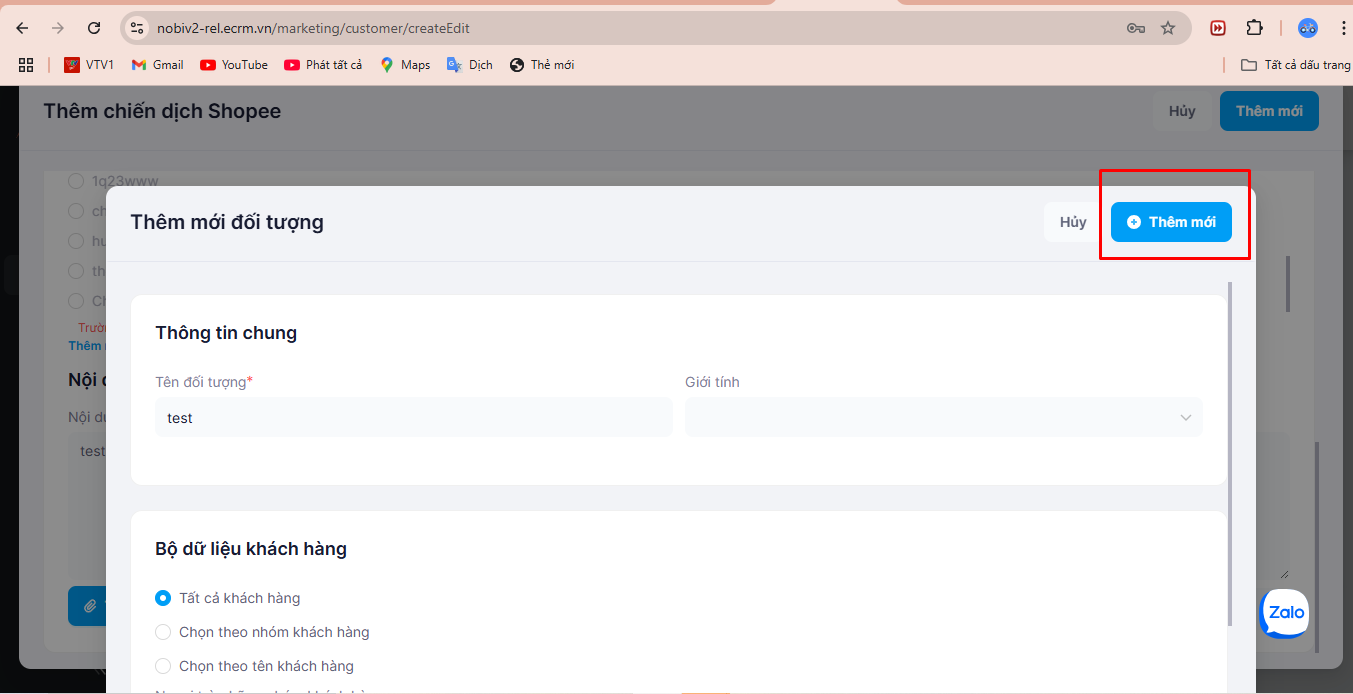1353x694 pixels.
Task: Bookmark this page with the star icon
Action: [1168, 28]
